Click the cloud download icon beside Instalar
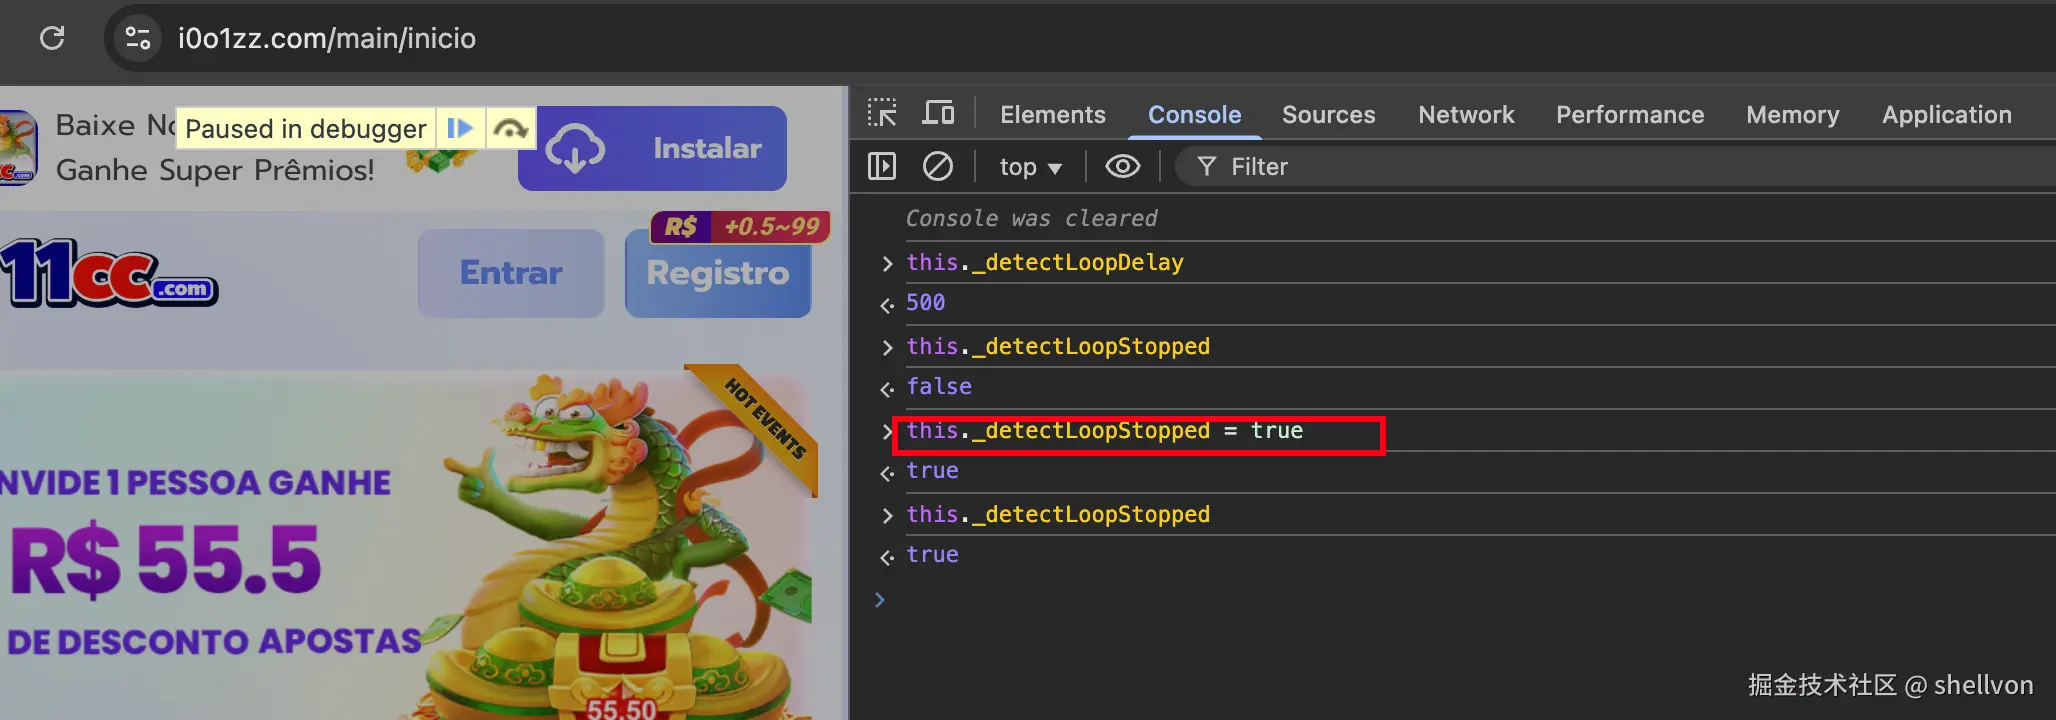Image resolution: width=2056 pixels, height=720 pixels. 575,148
